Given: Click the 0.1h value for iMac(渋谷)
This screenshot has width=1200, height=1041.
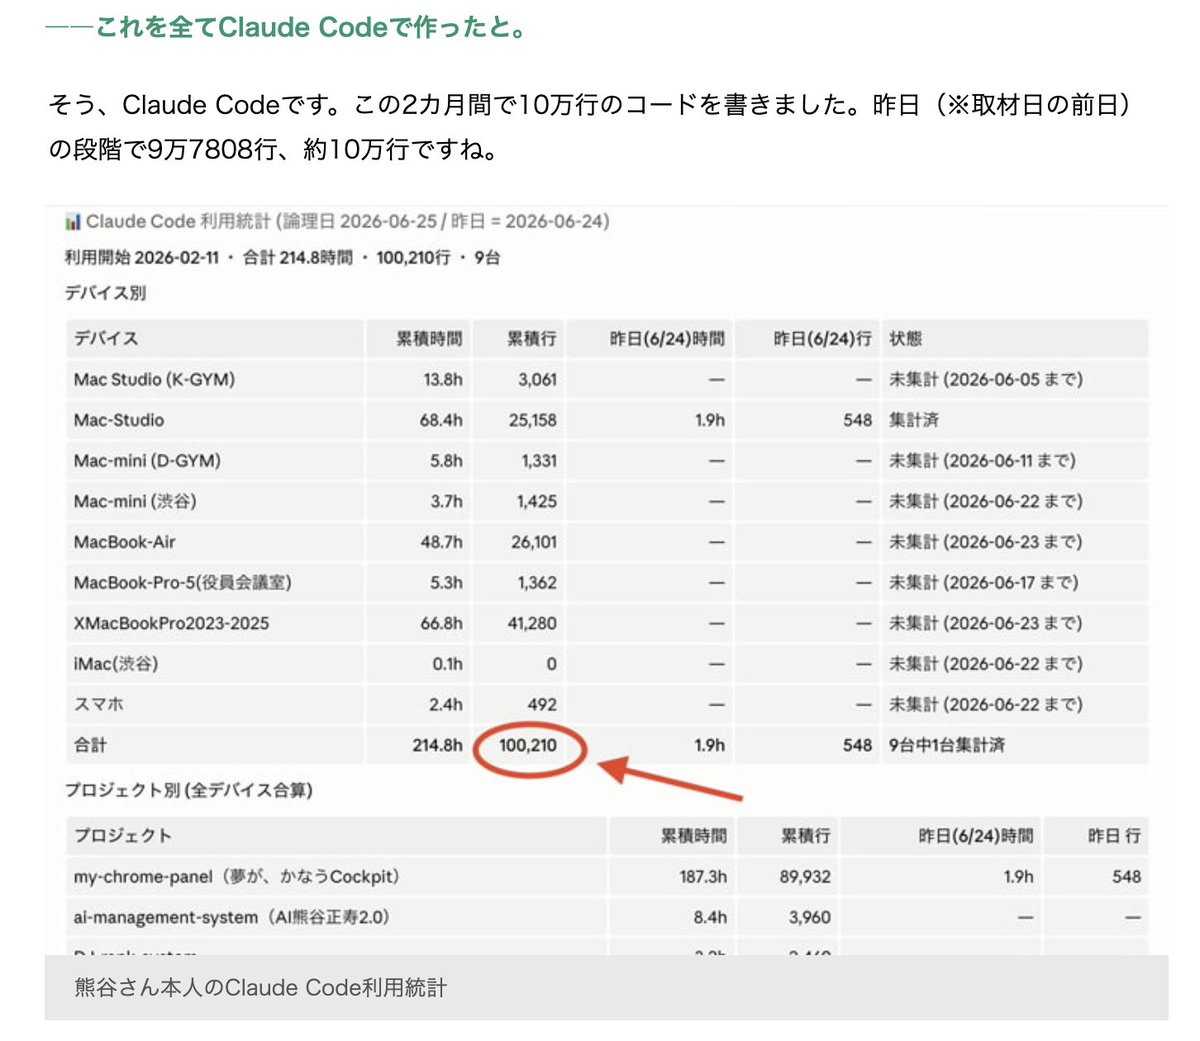Looking at the screenshot, I should [447, 664].
